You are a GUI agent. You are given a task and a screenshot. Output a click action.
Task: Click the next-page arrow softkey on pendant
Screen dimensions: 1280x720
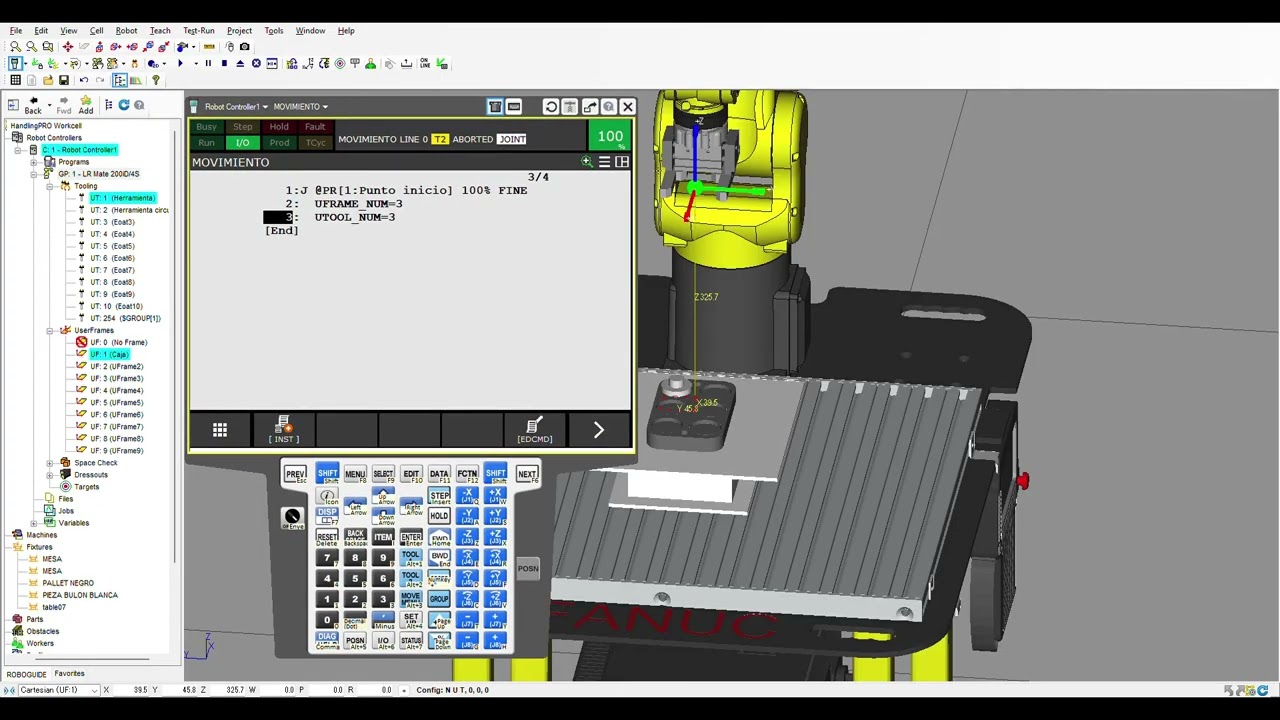click(598, 430)
